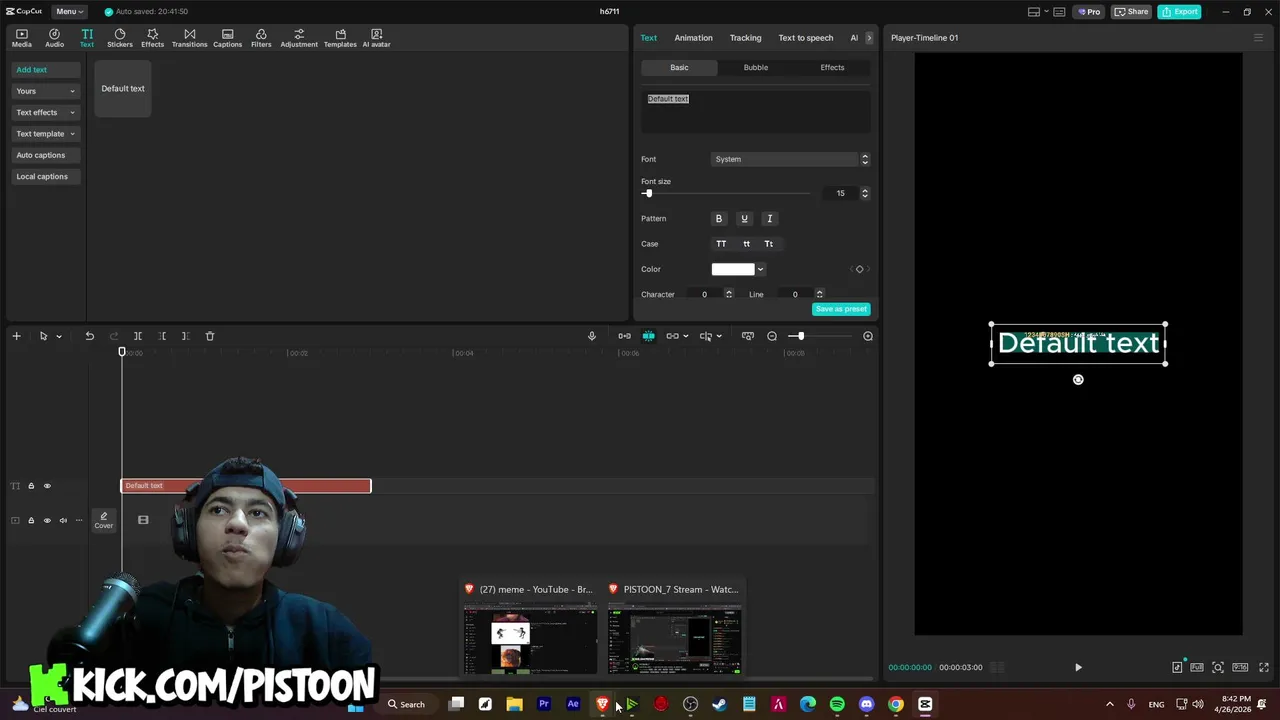Hide the Default text track with eye icon
Image resolution: width=1280 pixels, height=720 pixels.
47,486
